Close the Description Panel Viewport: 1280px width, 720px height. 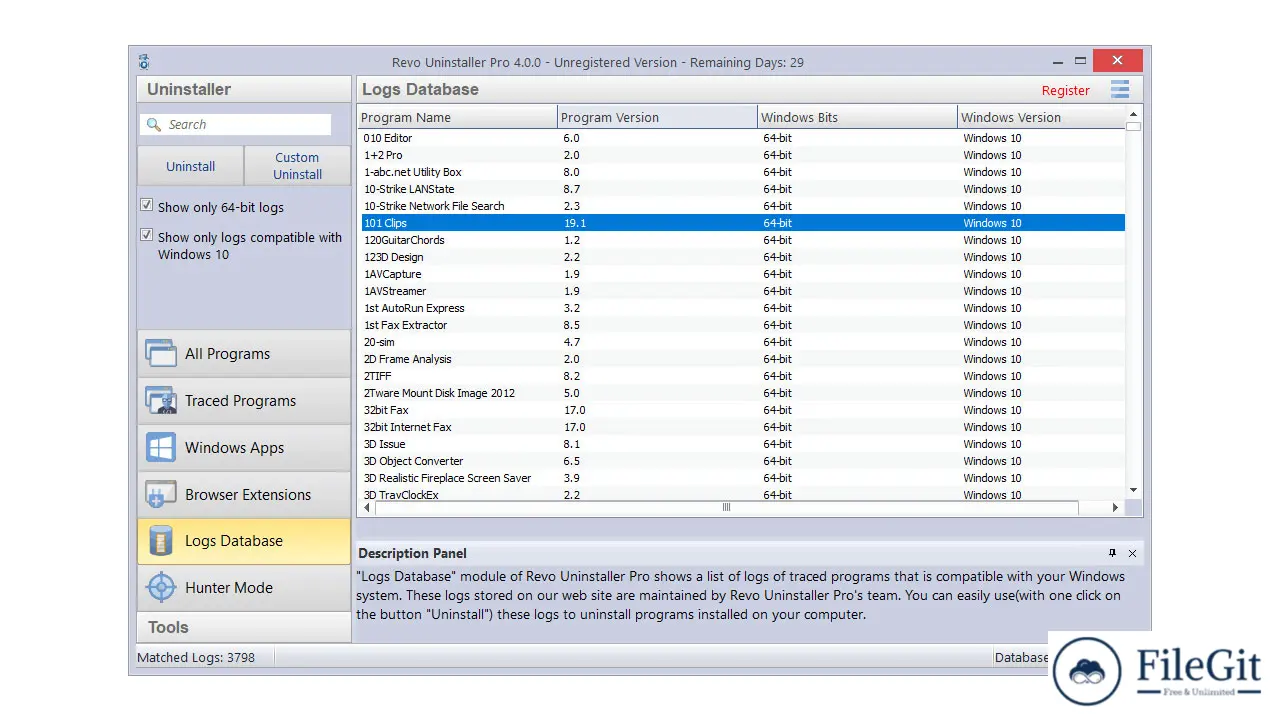(1132, 553)
